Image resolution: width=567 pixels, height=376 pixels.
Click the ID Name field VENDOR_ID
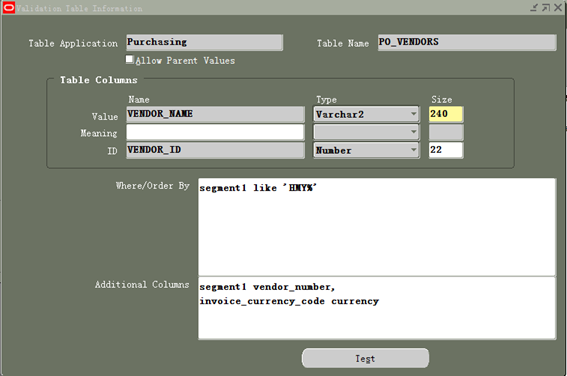(215, 150)
